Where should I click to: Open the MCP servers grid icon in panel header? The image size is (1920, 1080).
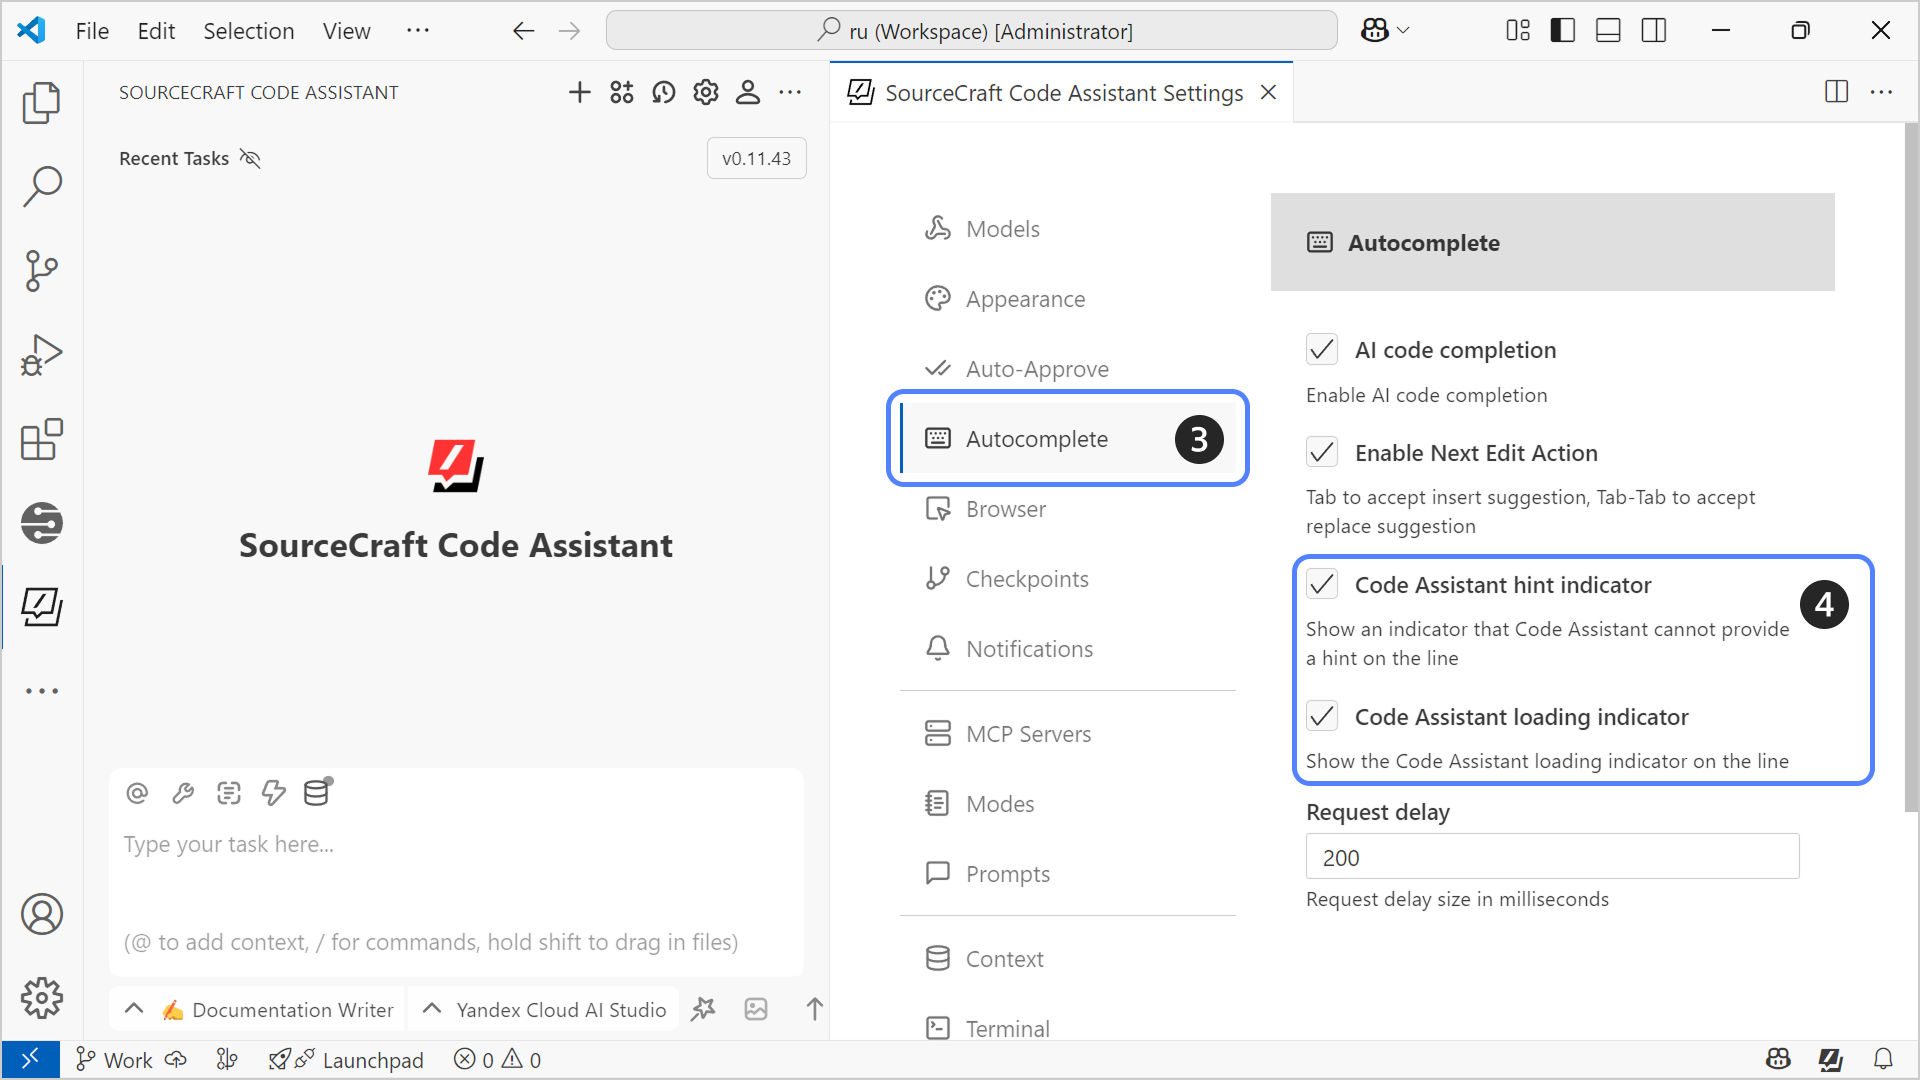pos(622,93)
